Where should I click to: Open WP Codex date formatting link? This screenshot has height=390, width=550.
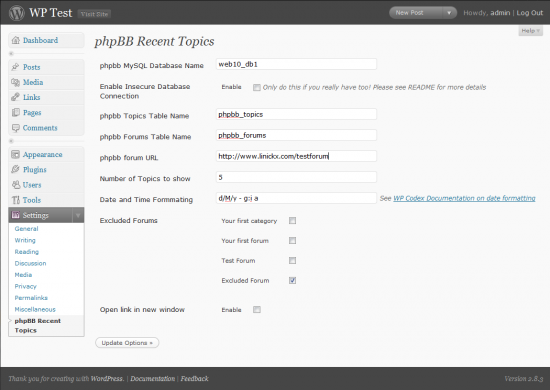464,198
